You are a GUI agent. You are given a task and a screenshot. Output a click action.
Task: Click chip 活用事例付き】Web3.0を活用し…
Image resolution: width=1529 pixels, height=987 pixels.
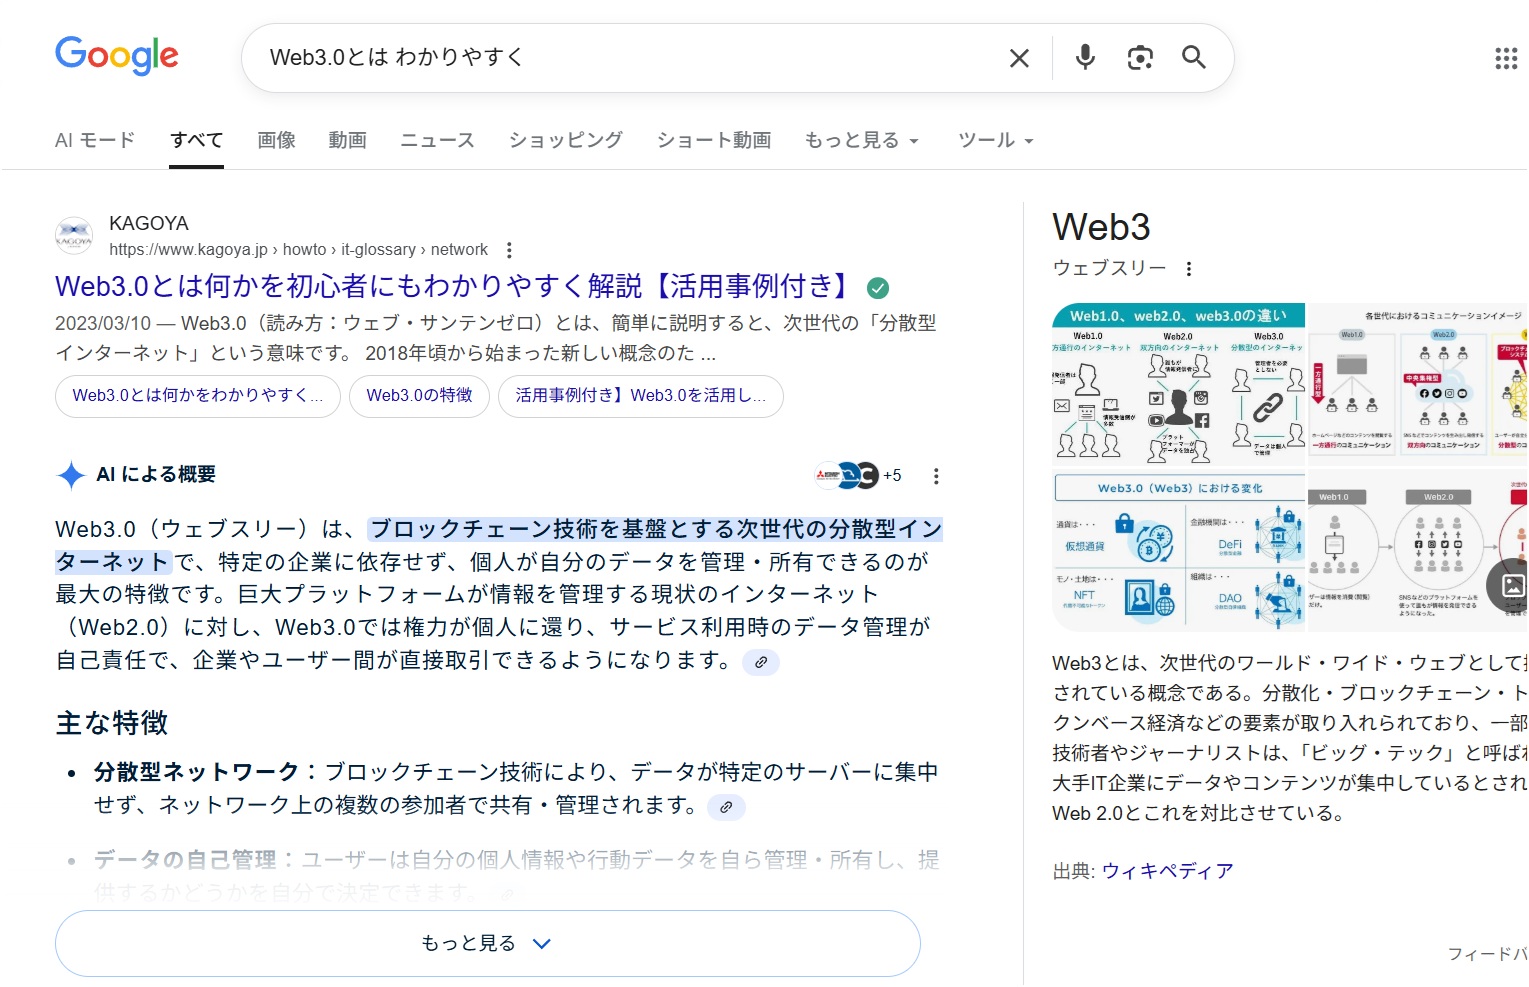click(x=640, y=396)
